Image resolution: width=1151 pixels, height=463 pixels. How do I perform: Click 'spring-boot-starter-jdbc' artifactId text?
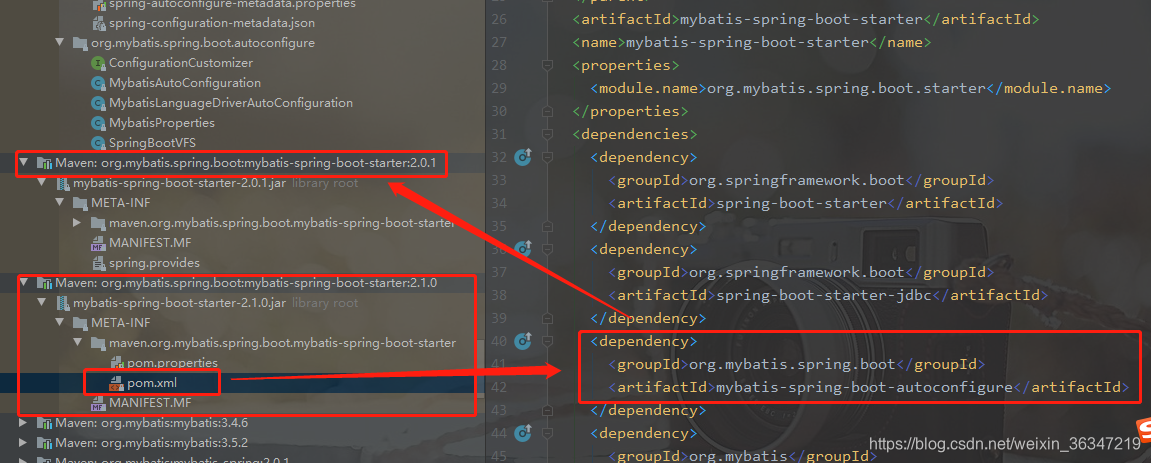(823, 296)
